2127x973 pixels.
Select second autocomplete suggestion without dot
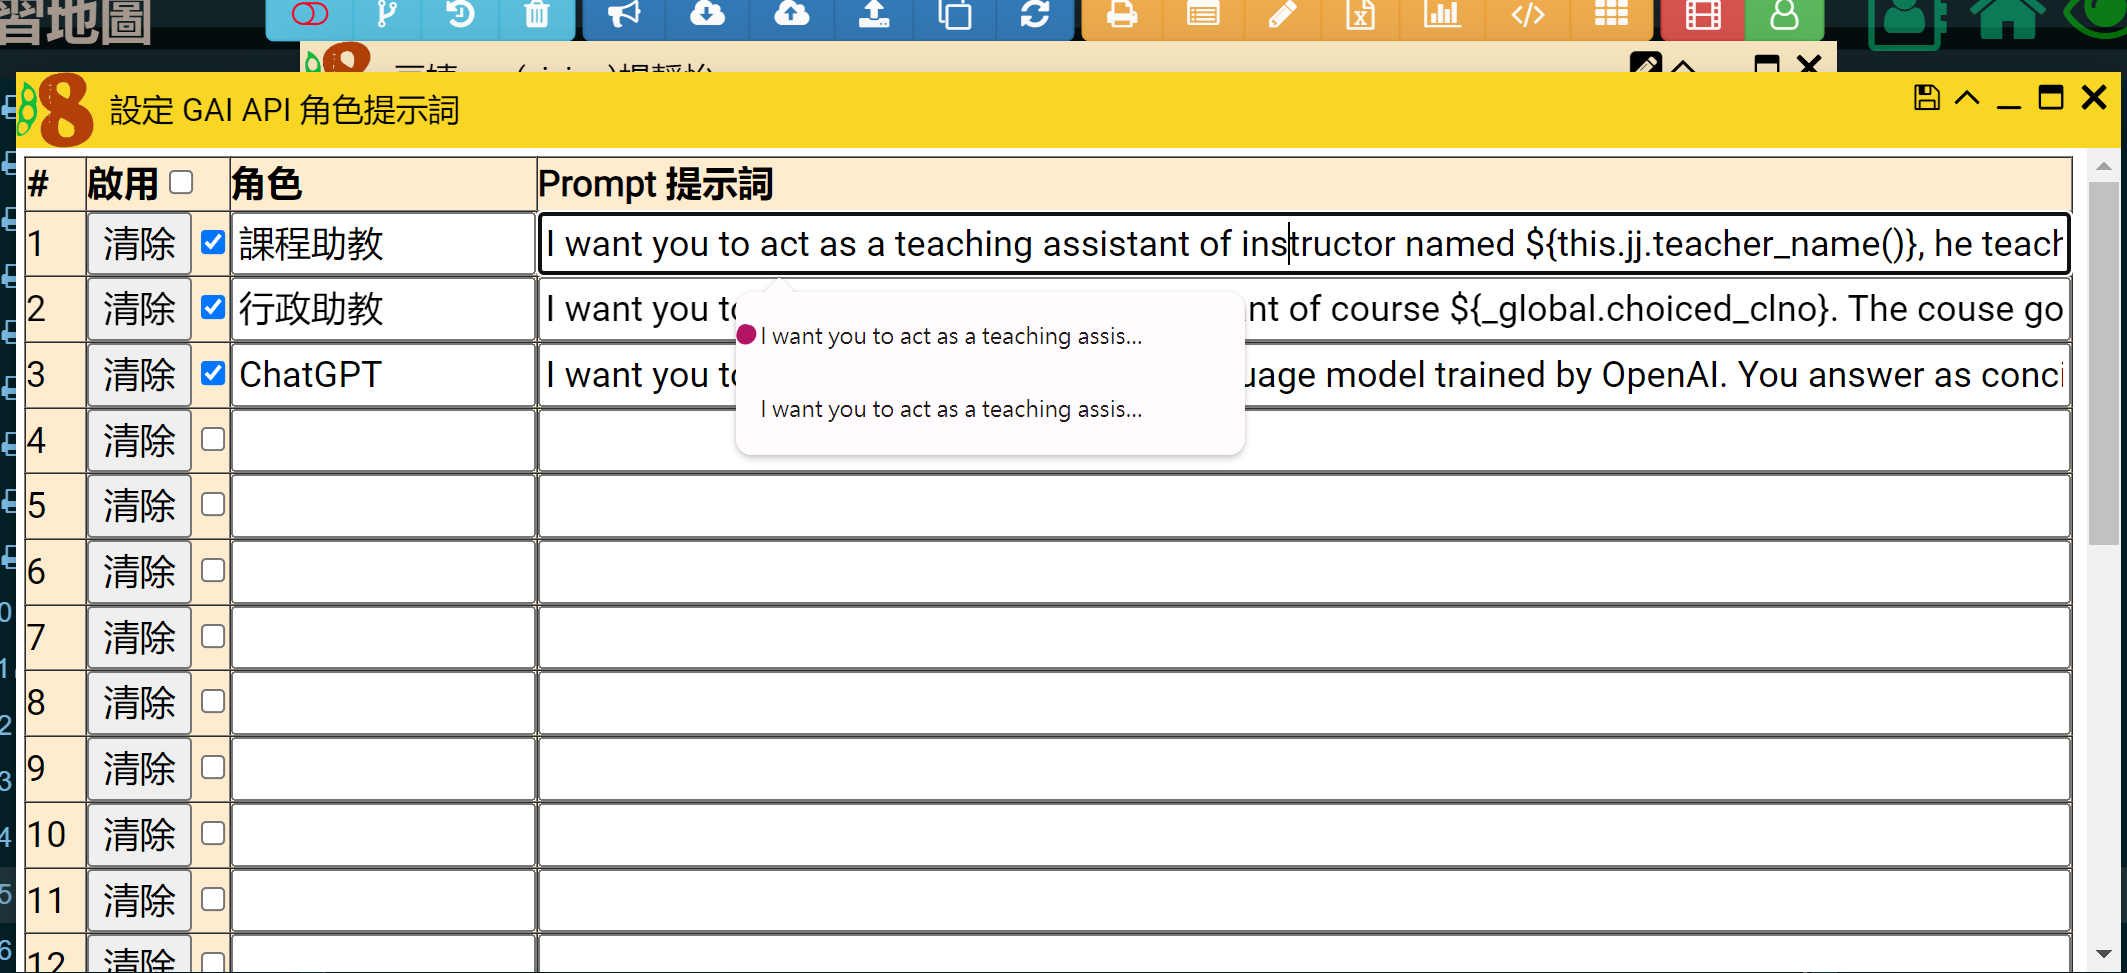click(990, 409)
